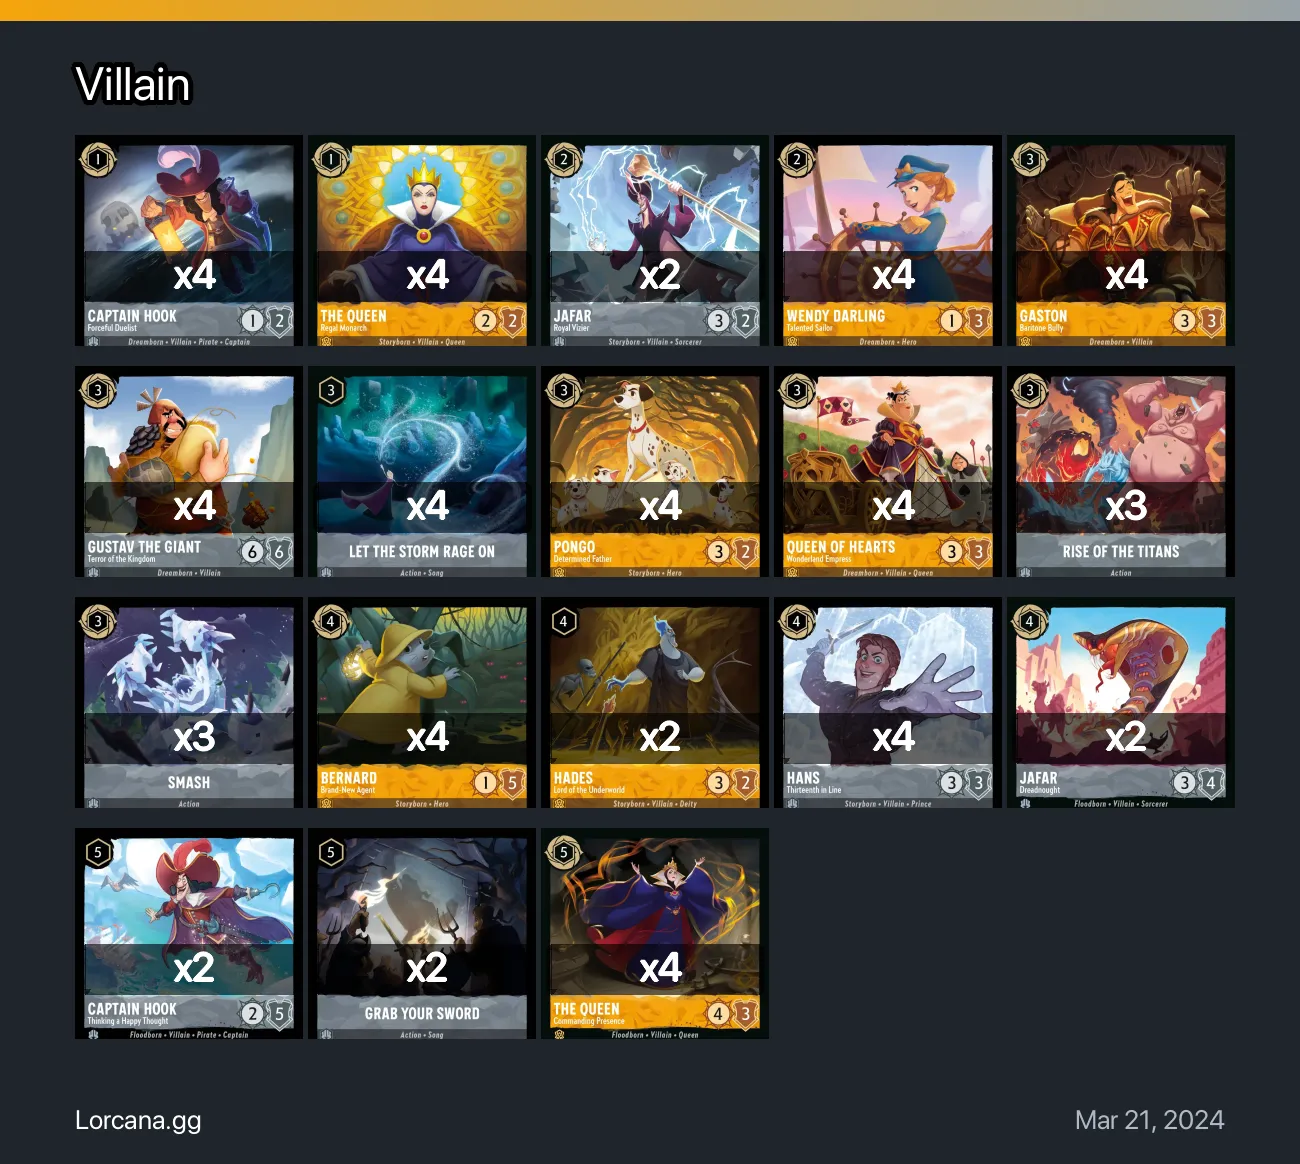This screenshot has width=1300, height=1164.
Task: Select Pongo Determined Father card
Action: coord(655,472)
